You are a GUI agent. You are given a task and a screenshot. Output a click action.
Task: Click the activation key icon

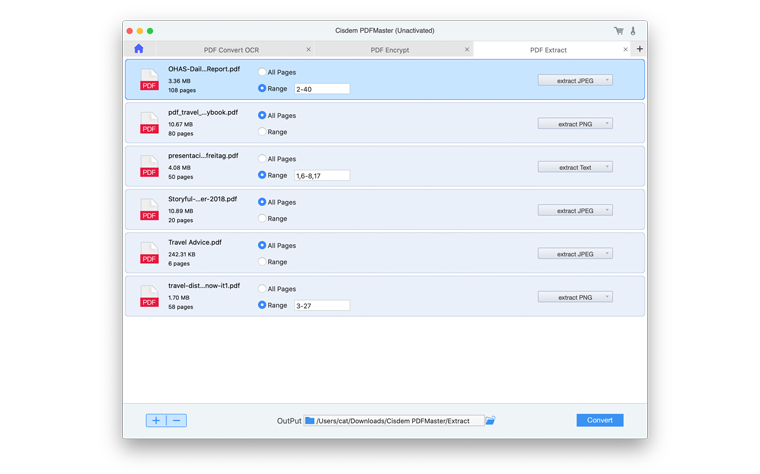click(633, 31)
